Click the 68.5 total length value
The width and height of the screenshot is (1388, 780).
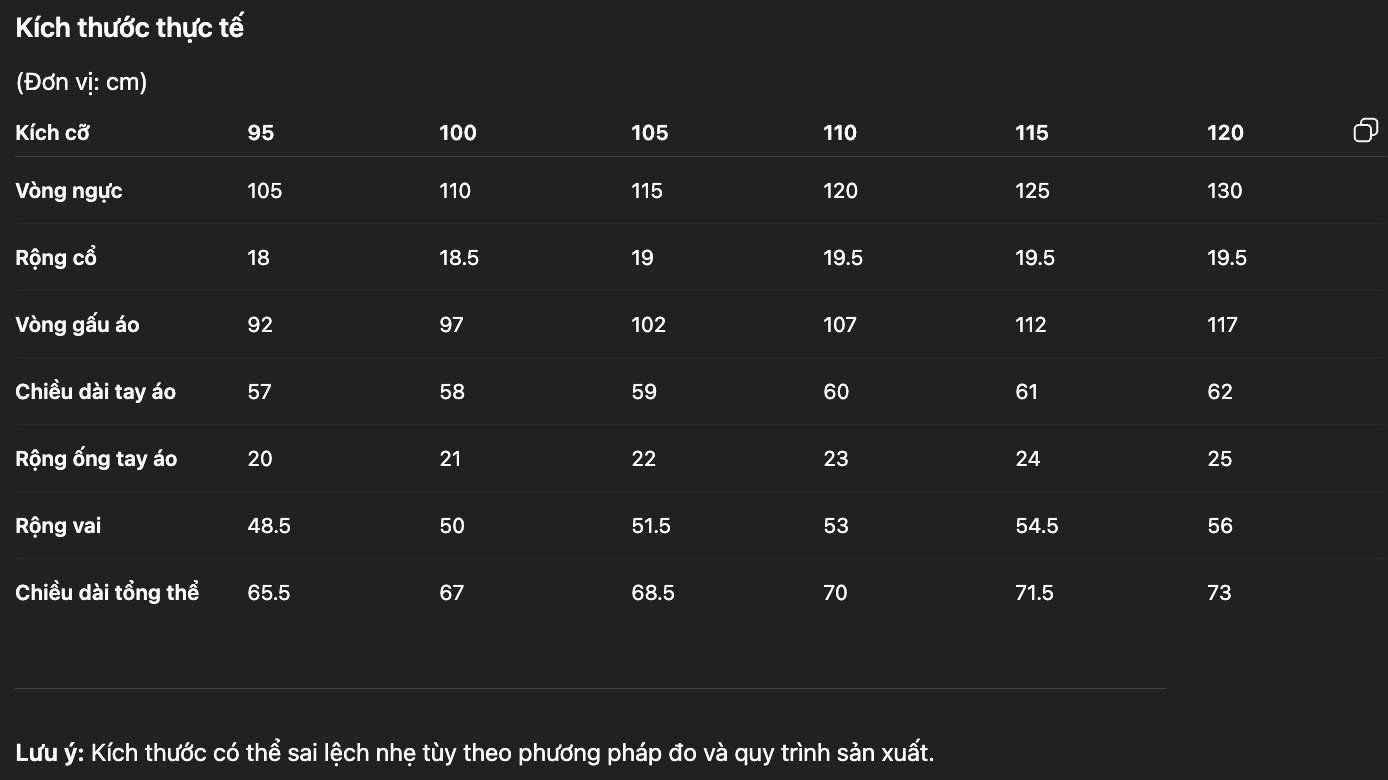pos(653,593)
